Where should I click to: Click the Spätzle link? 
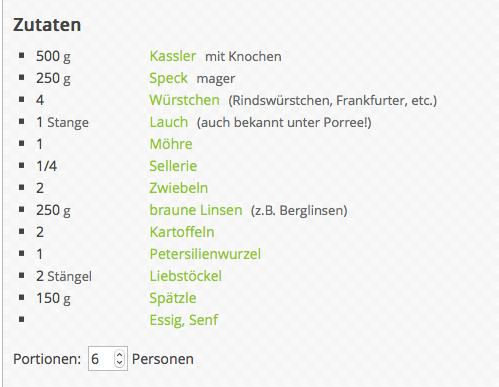tap(173, 299)
